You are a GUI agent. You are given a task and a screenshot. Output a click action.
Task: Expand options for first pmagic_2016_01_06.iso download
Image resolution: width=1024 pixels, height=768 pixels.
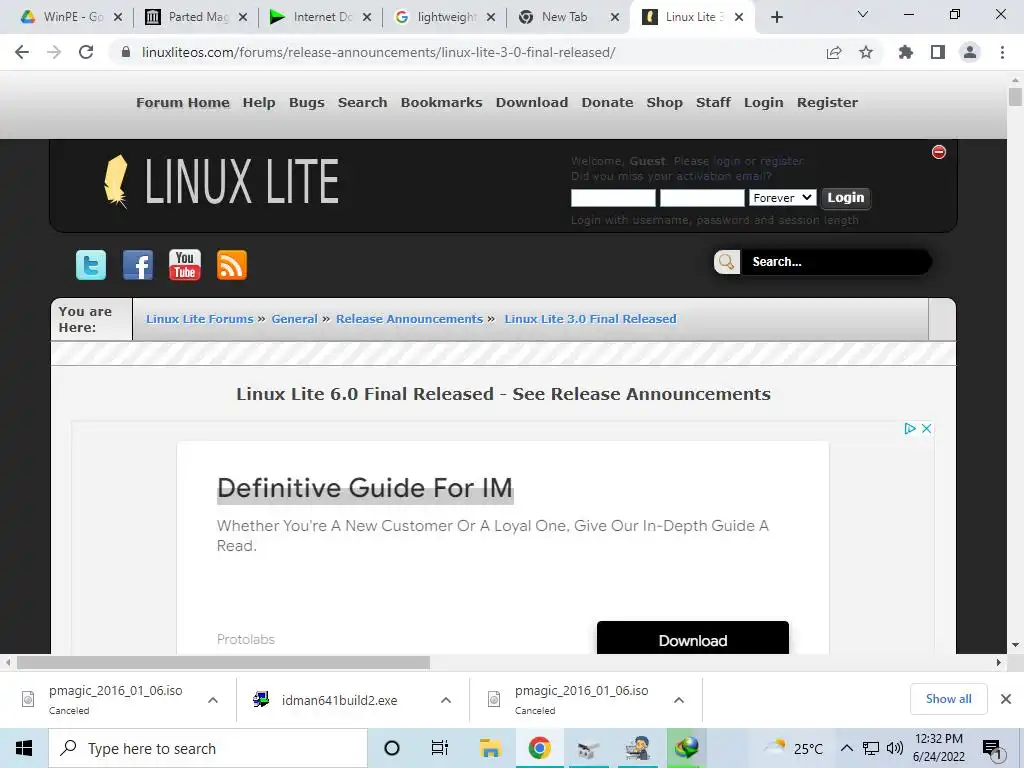click(213, 700)
